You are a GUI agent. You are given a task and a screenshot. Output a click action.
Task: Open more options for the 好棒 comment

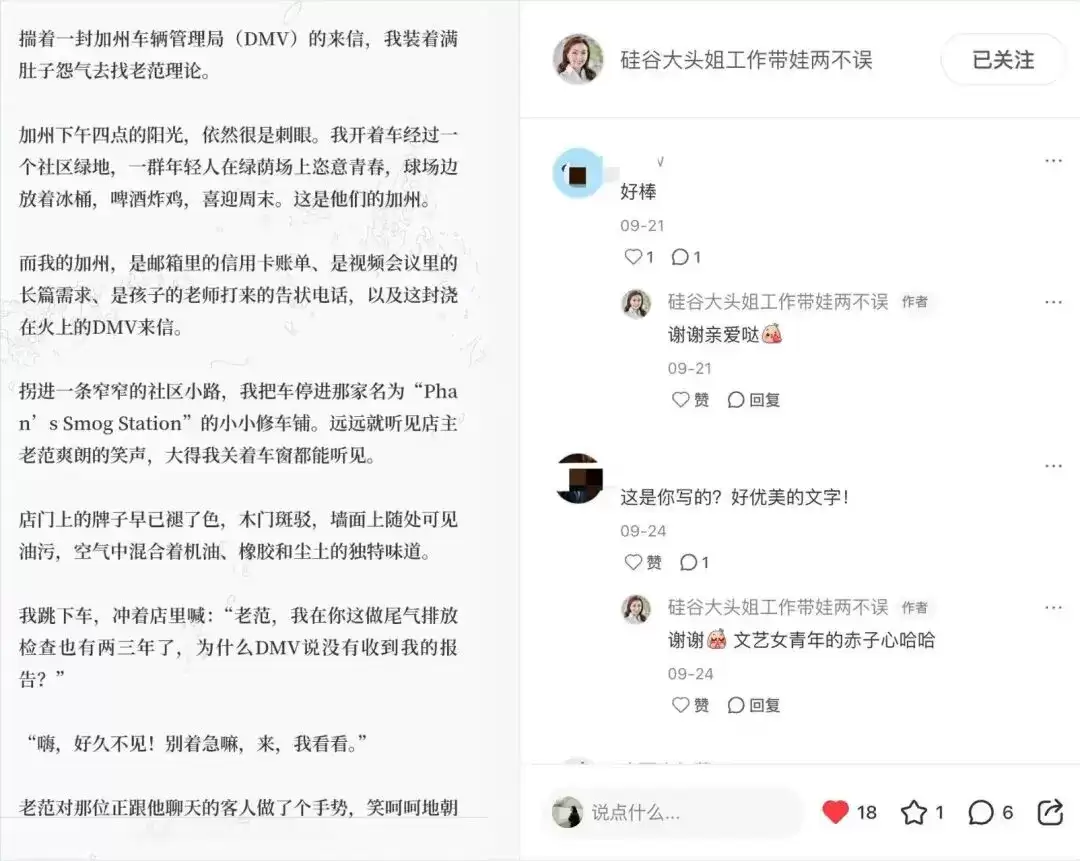tap(1053, 160)
